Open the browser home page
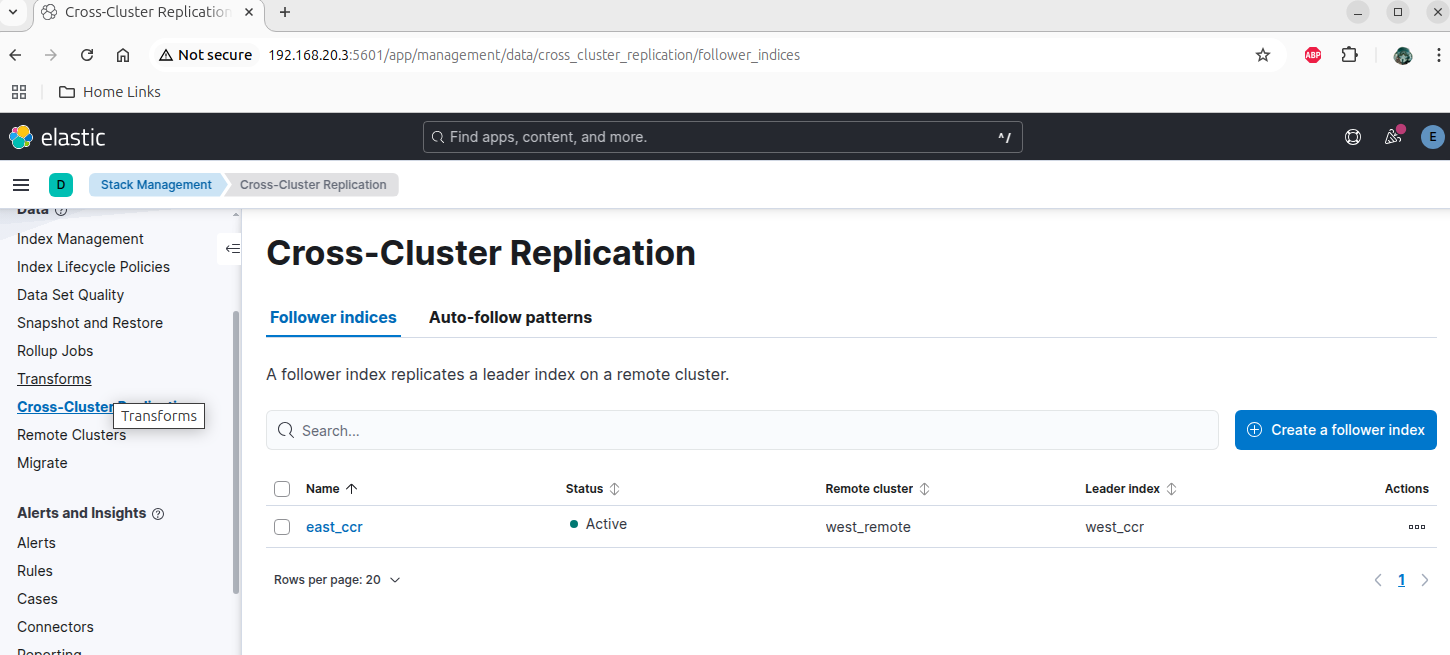 (x=123, y=55)
